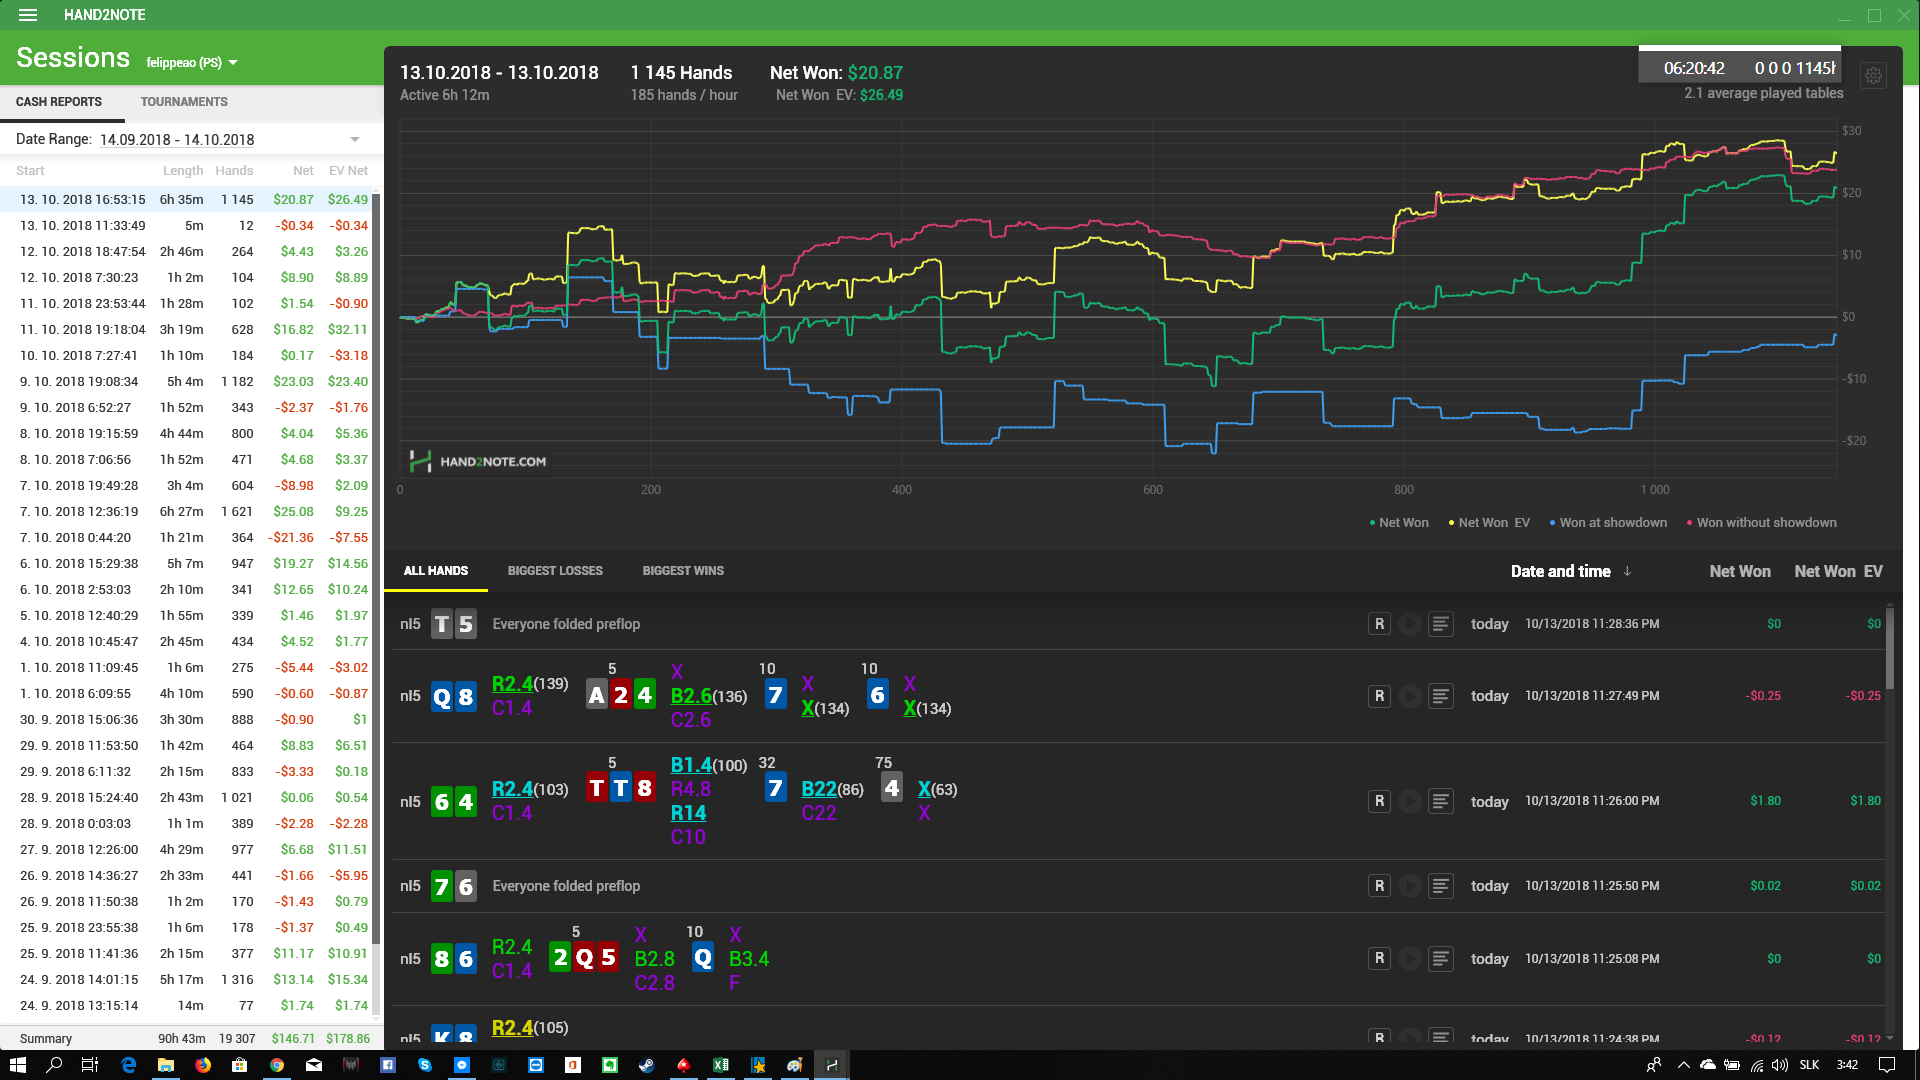Click the hands list scroll-down arrow
The height and width of the screenshot is (1080, 1920).
point(1890,1038)
